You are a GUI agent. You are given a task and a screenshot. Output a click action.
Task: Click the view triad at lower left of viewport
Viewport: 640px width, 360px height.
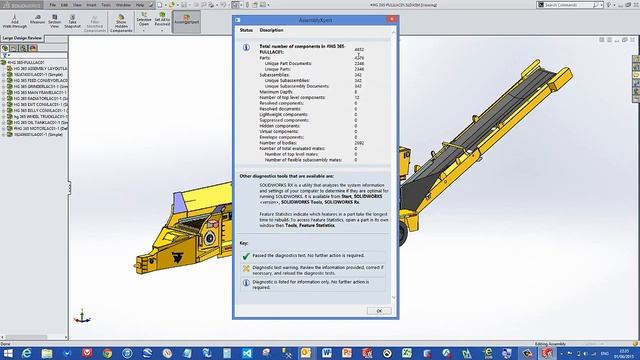click(x=82, y=316)
